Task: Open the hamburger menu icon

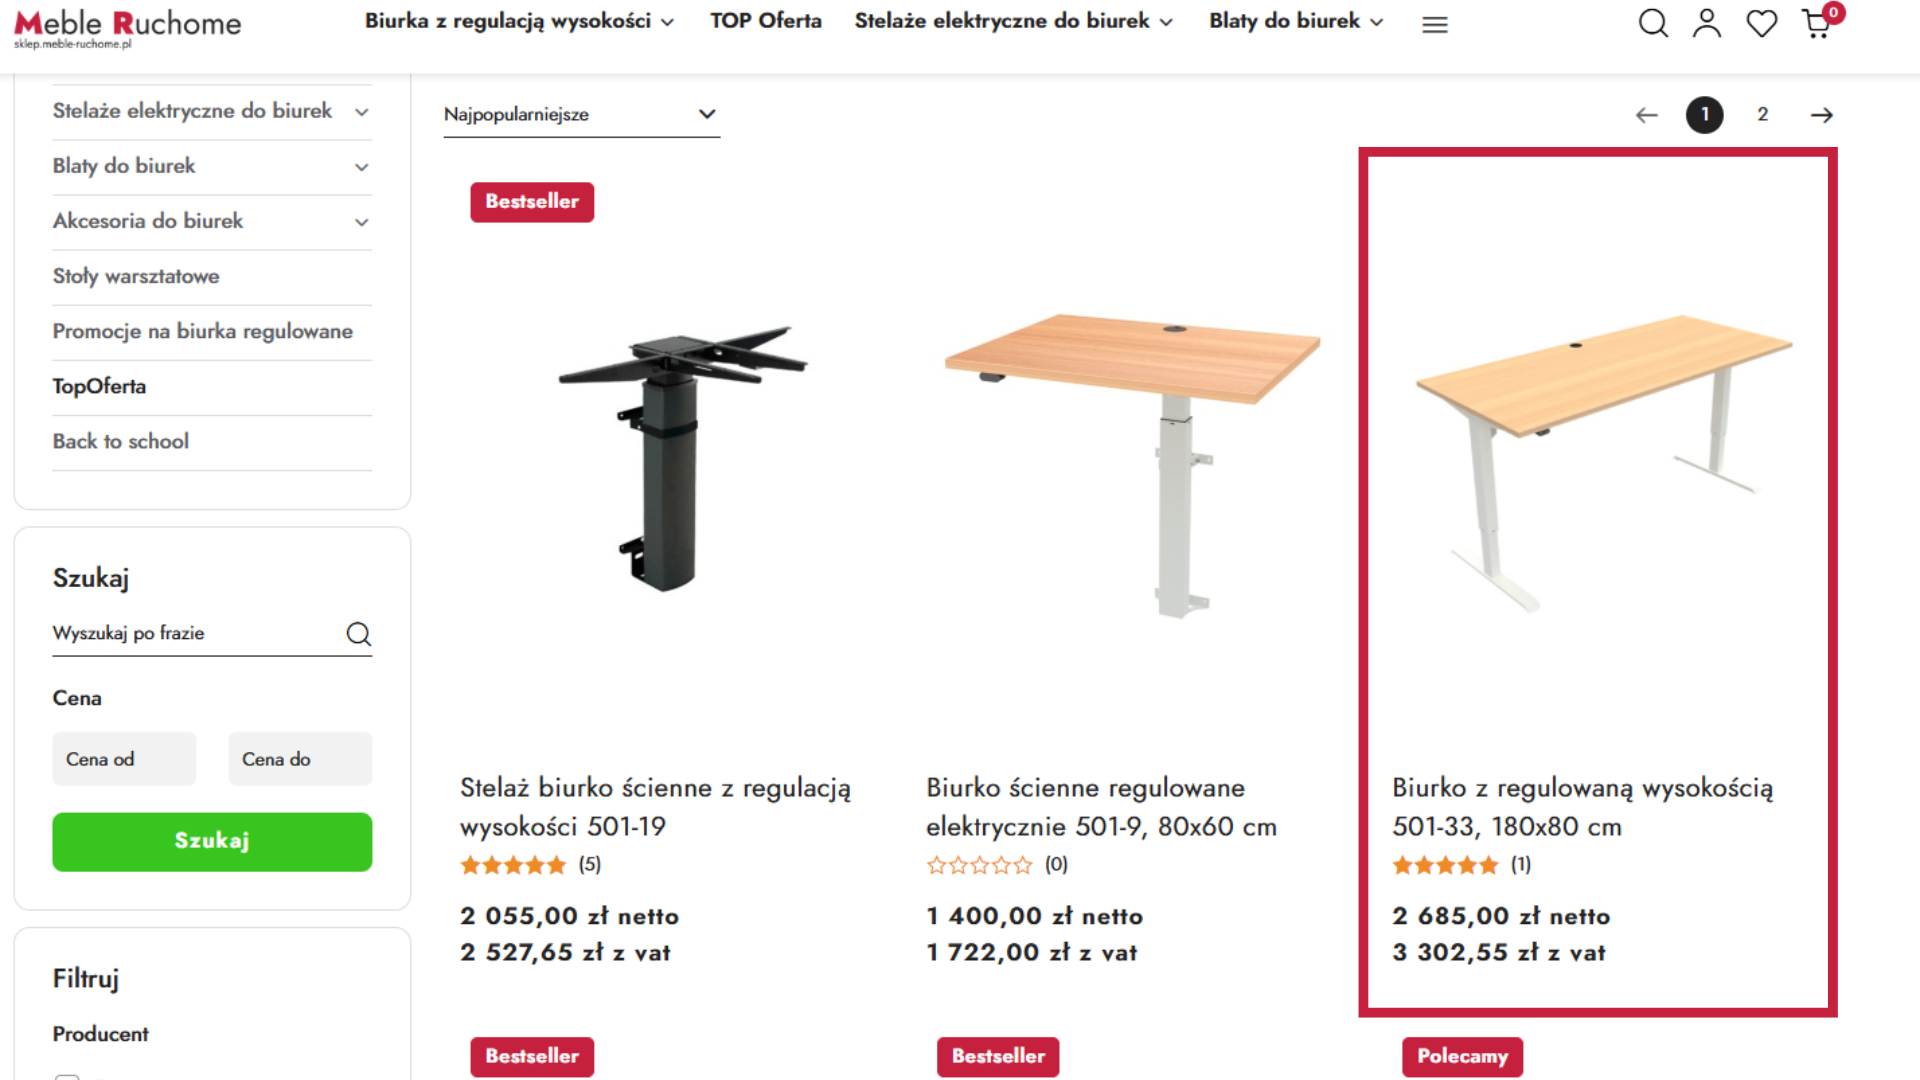Action: click(1435, 25)
